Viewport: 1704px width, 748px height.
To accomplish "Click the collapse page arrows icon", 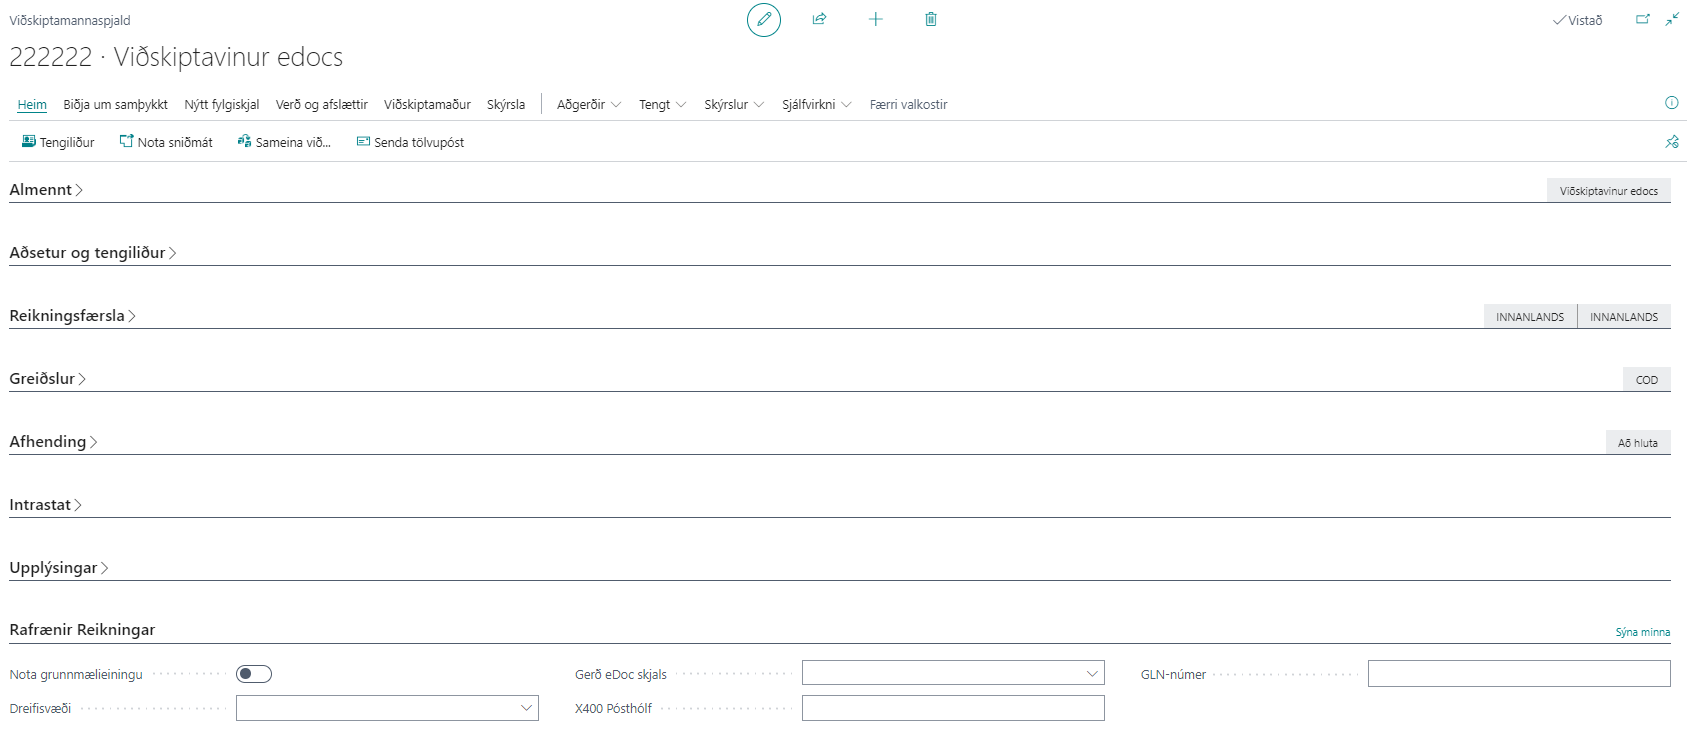I will [x=1672, y=20].
